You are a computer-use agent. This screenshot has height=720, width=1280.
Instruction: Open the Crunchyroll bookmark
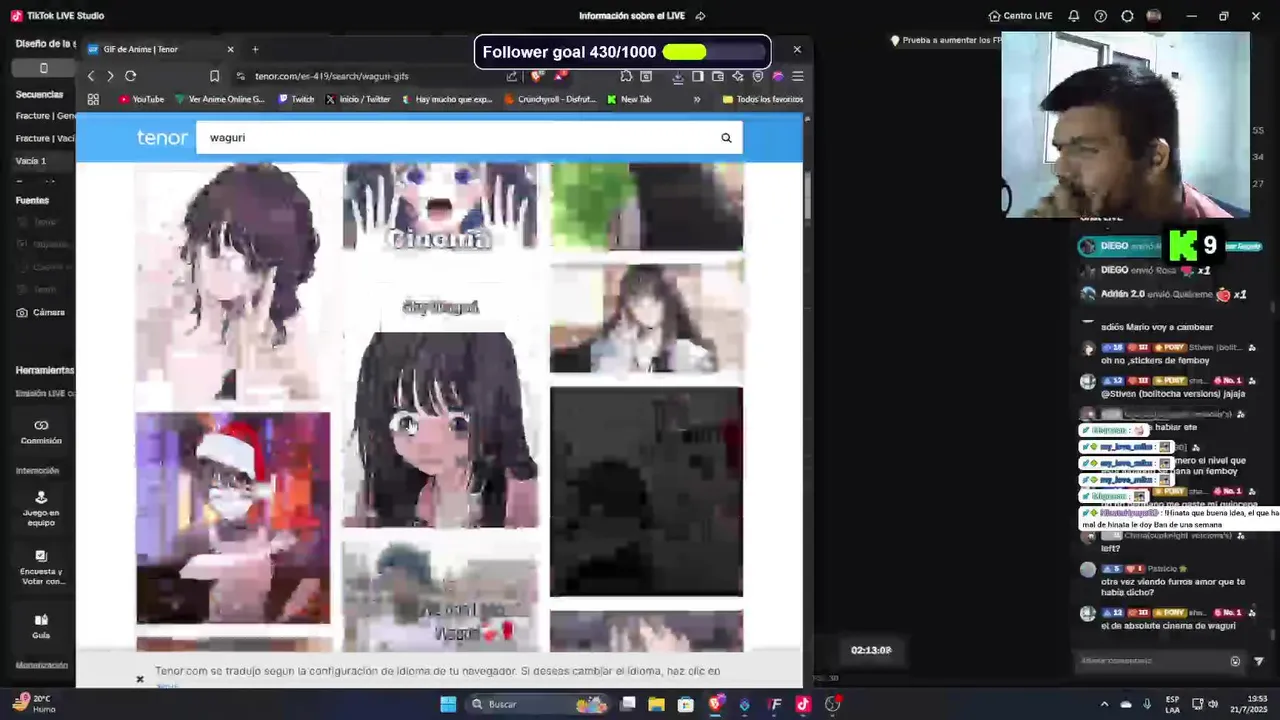550,99
